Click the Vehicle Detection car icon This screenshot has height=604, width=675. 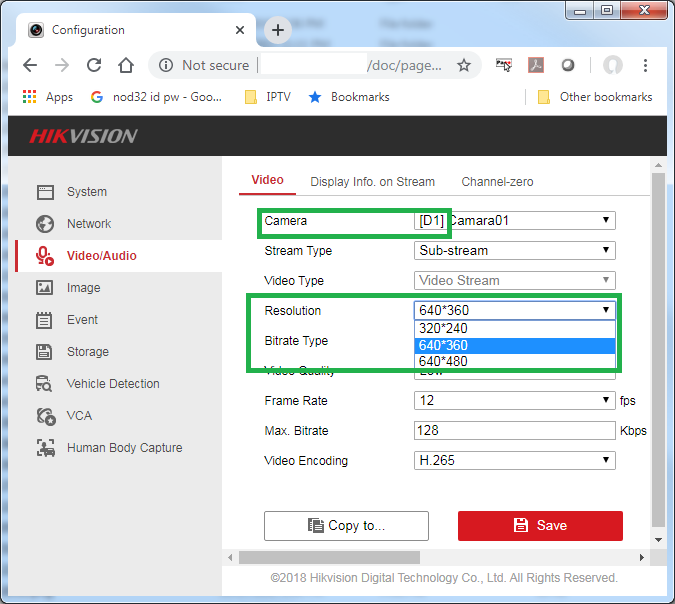click(x=44, y=384)
